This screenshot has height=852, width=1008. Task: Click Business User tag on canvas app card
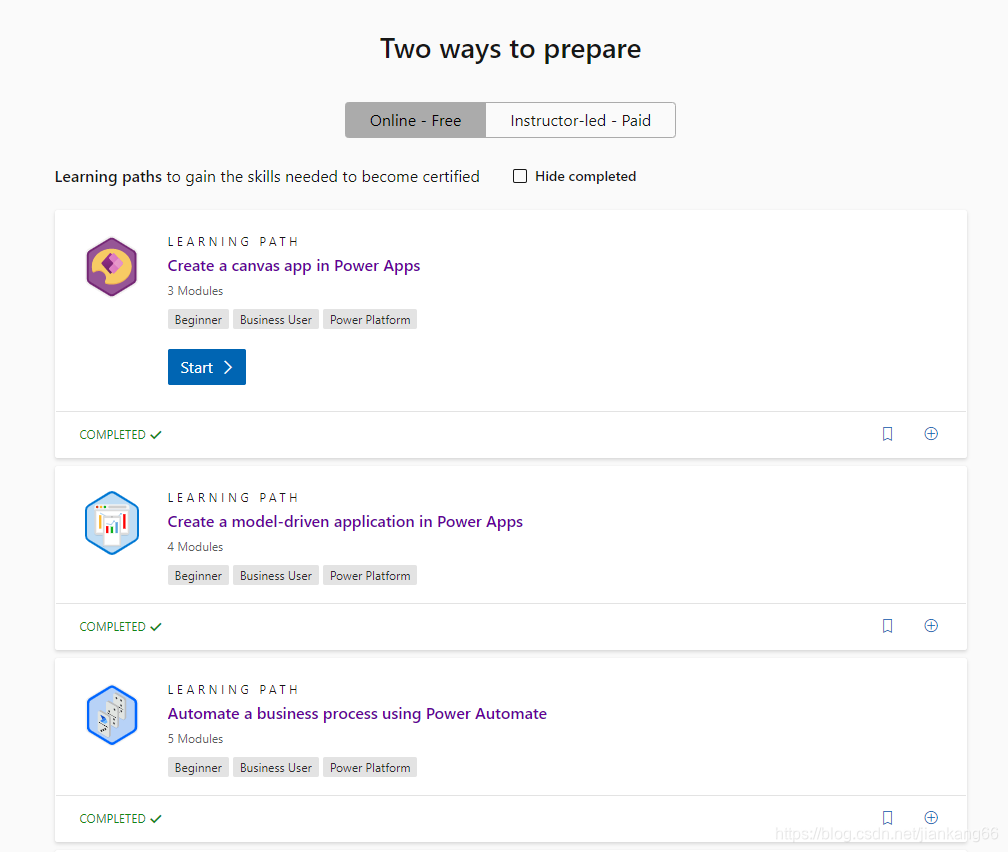pyautogui.click(x=276, y=320)
